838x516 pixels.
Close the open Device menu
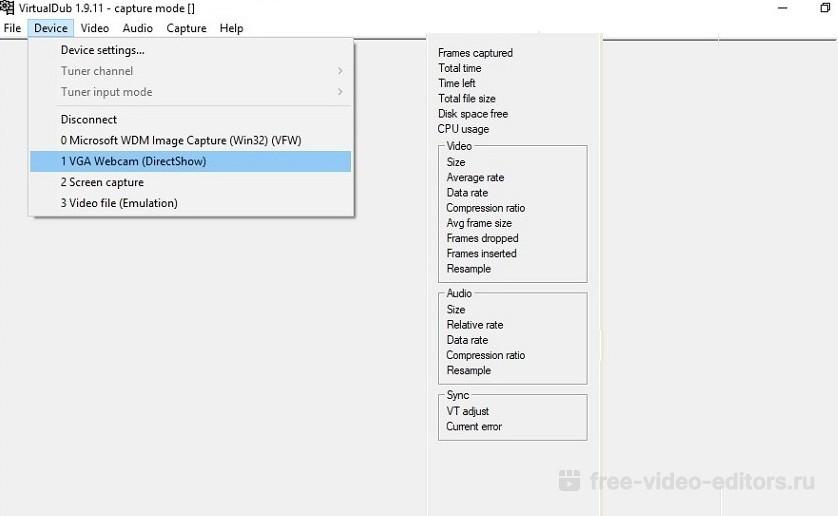coord(51,28)
